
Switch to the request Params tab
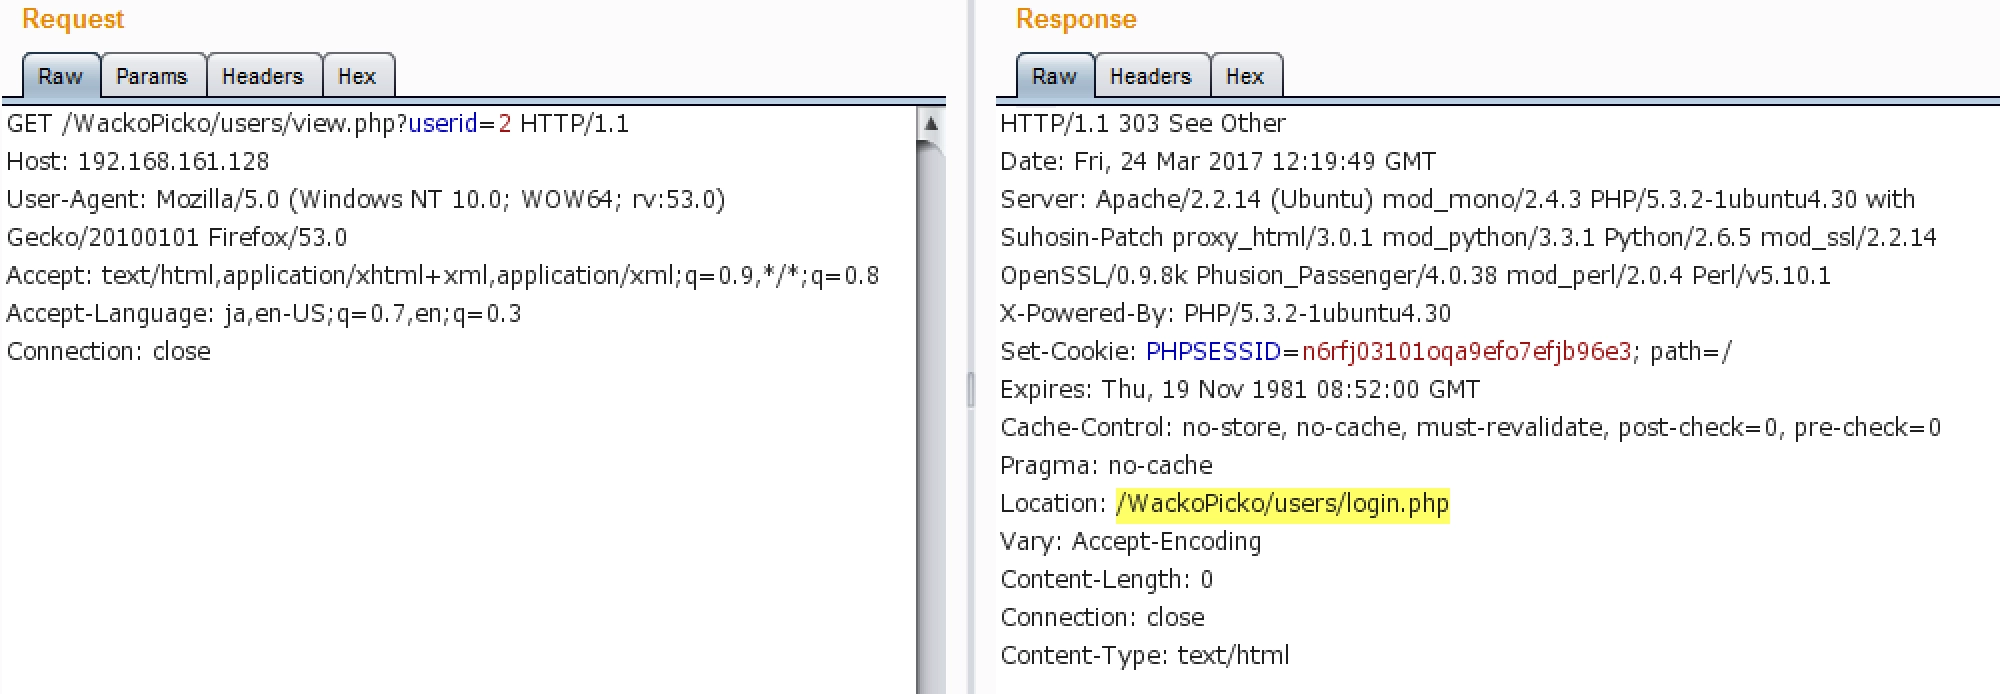tap(152, 77)
